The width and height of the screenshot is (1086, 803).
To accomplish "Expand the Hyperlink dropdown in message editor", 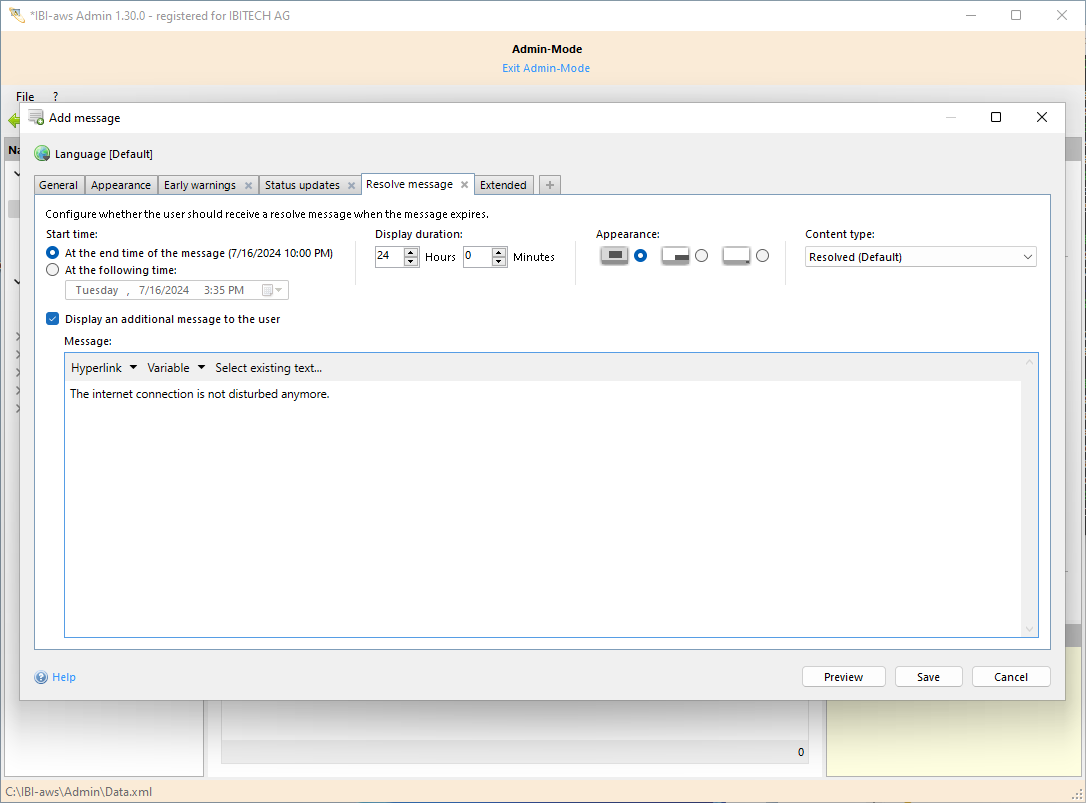I will 104,368.
